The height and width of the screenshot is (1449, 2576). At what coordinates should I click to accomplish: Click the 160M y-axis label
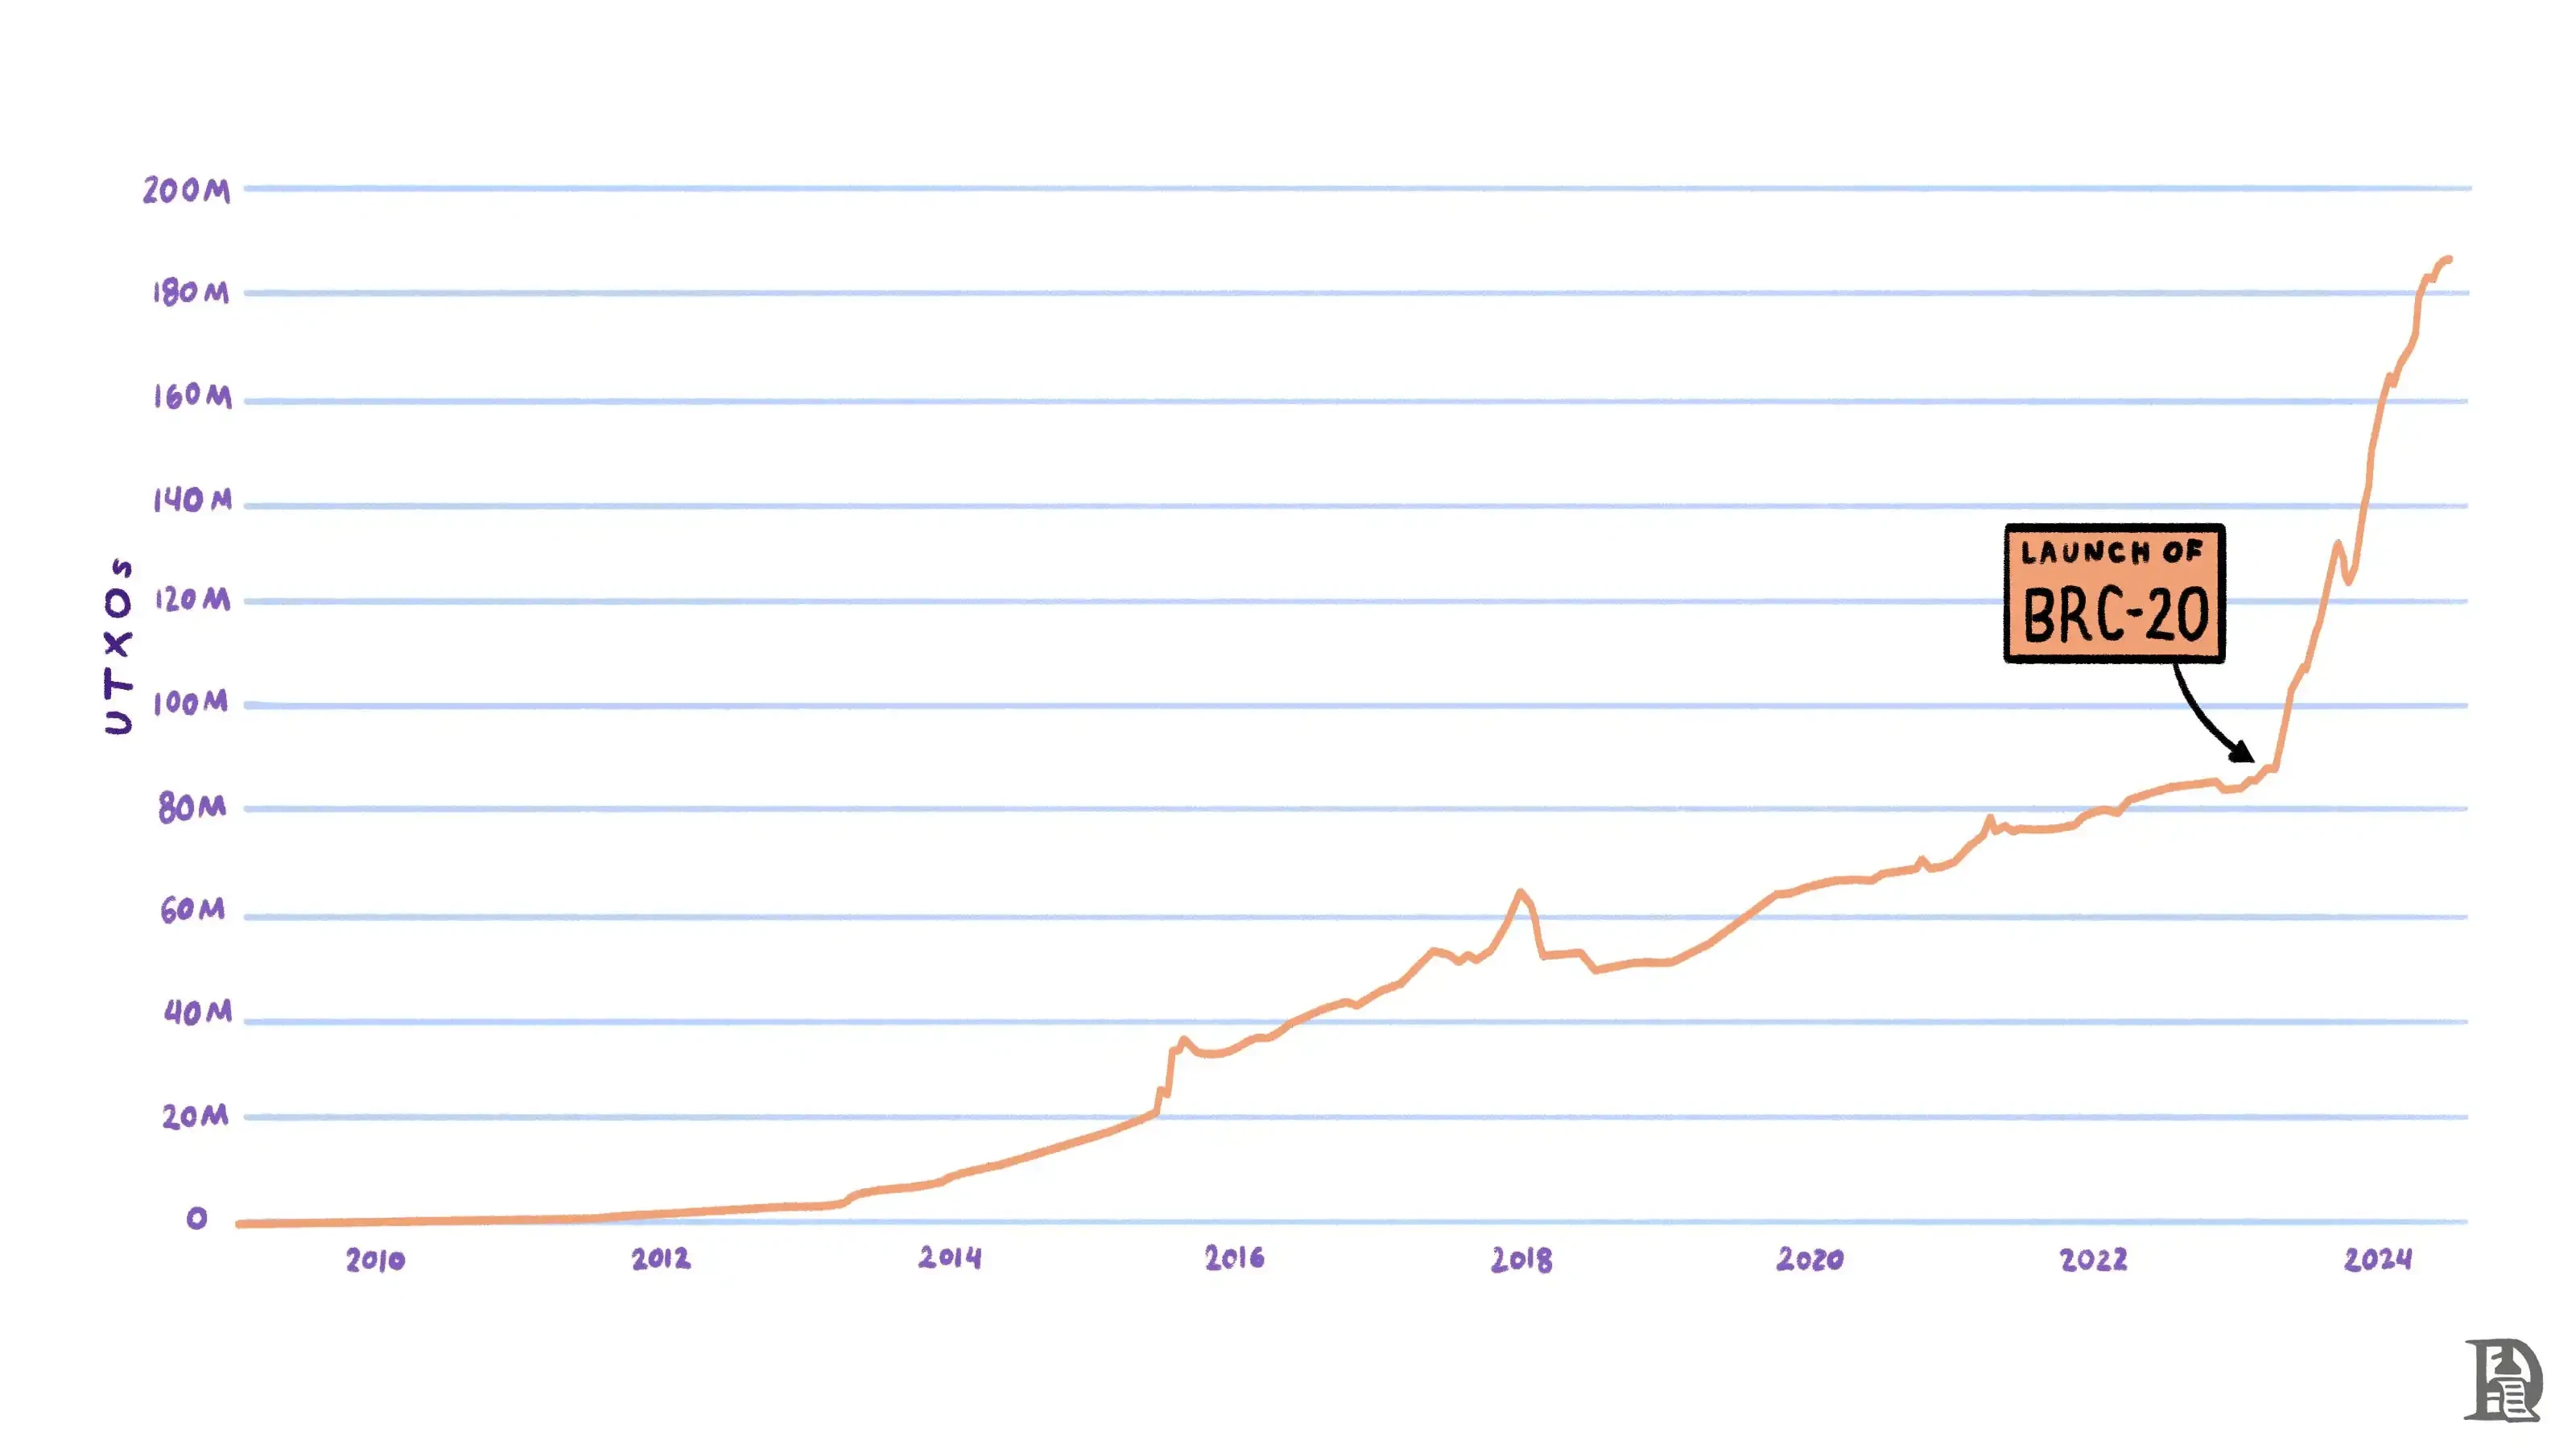pos(192,396)
